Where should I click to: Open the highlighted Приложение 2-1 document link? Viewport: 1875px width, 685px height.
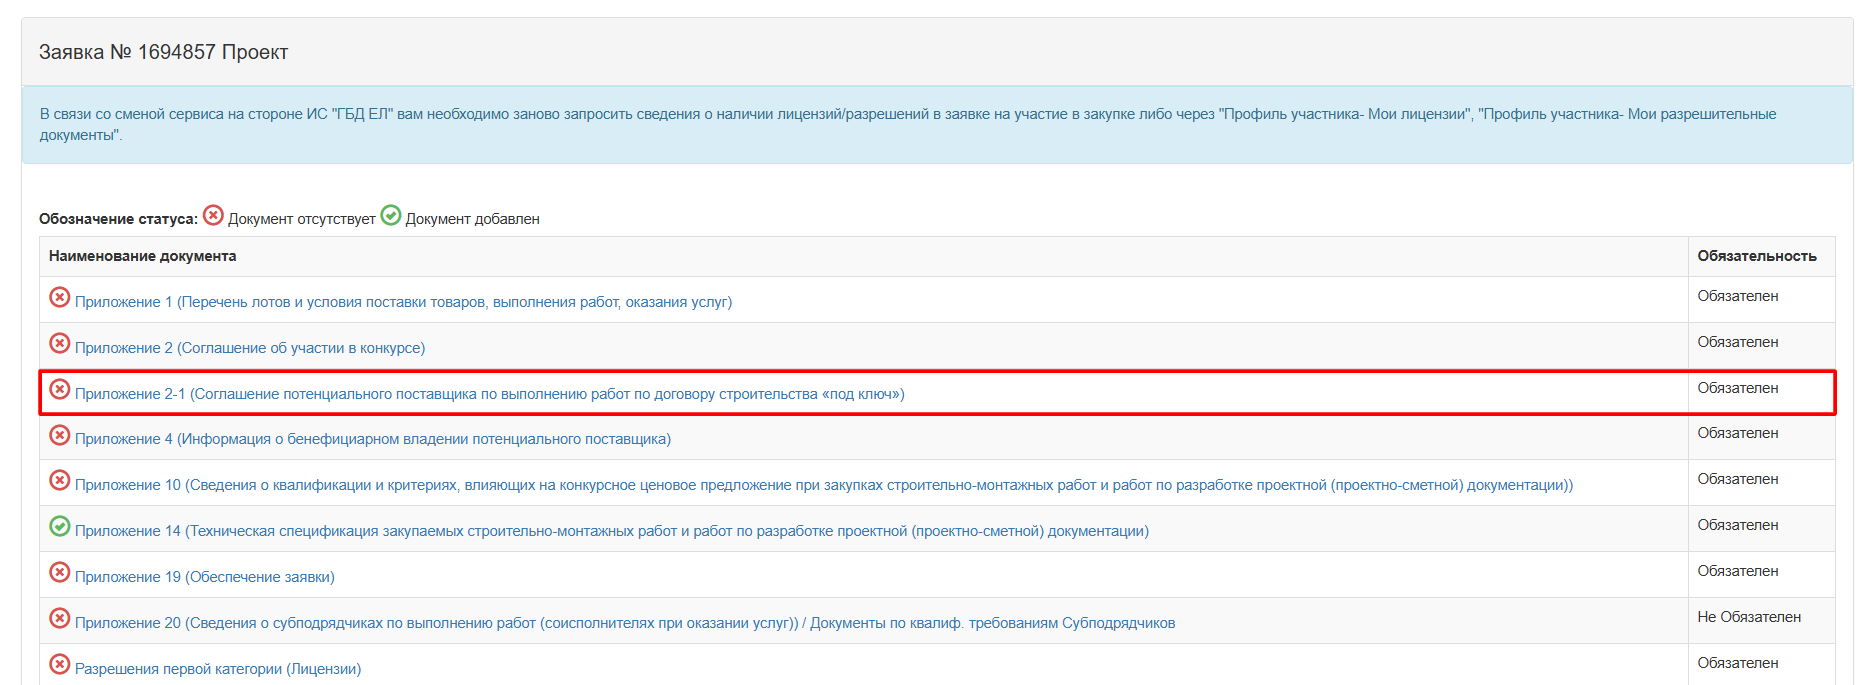(x=489, y=394)
